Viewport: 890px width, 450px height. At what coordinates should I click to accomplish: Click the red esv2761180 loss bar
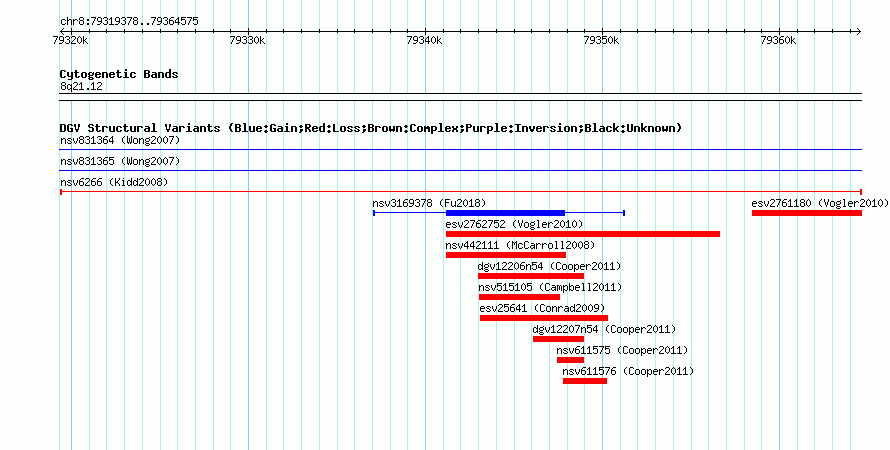[807, 213]
